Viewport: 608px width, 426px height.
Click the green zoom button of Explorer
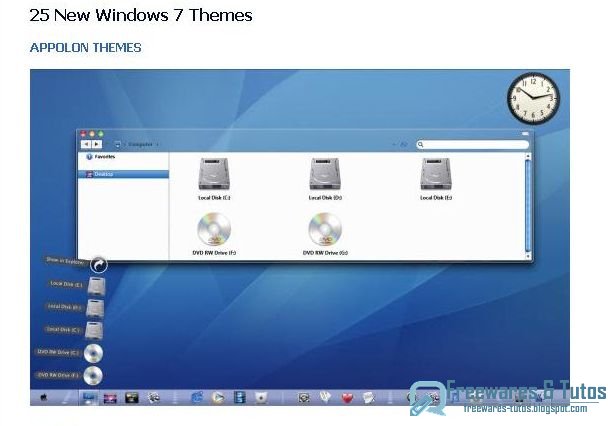(100, 134)
